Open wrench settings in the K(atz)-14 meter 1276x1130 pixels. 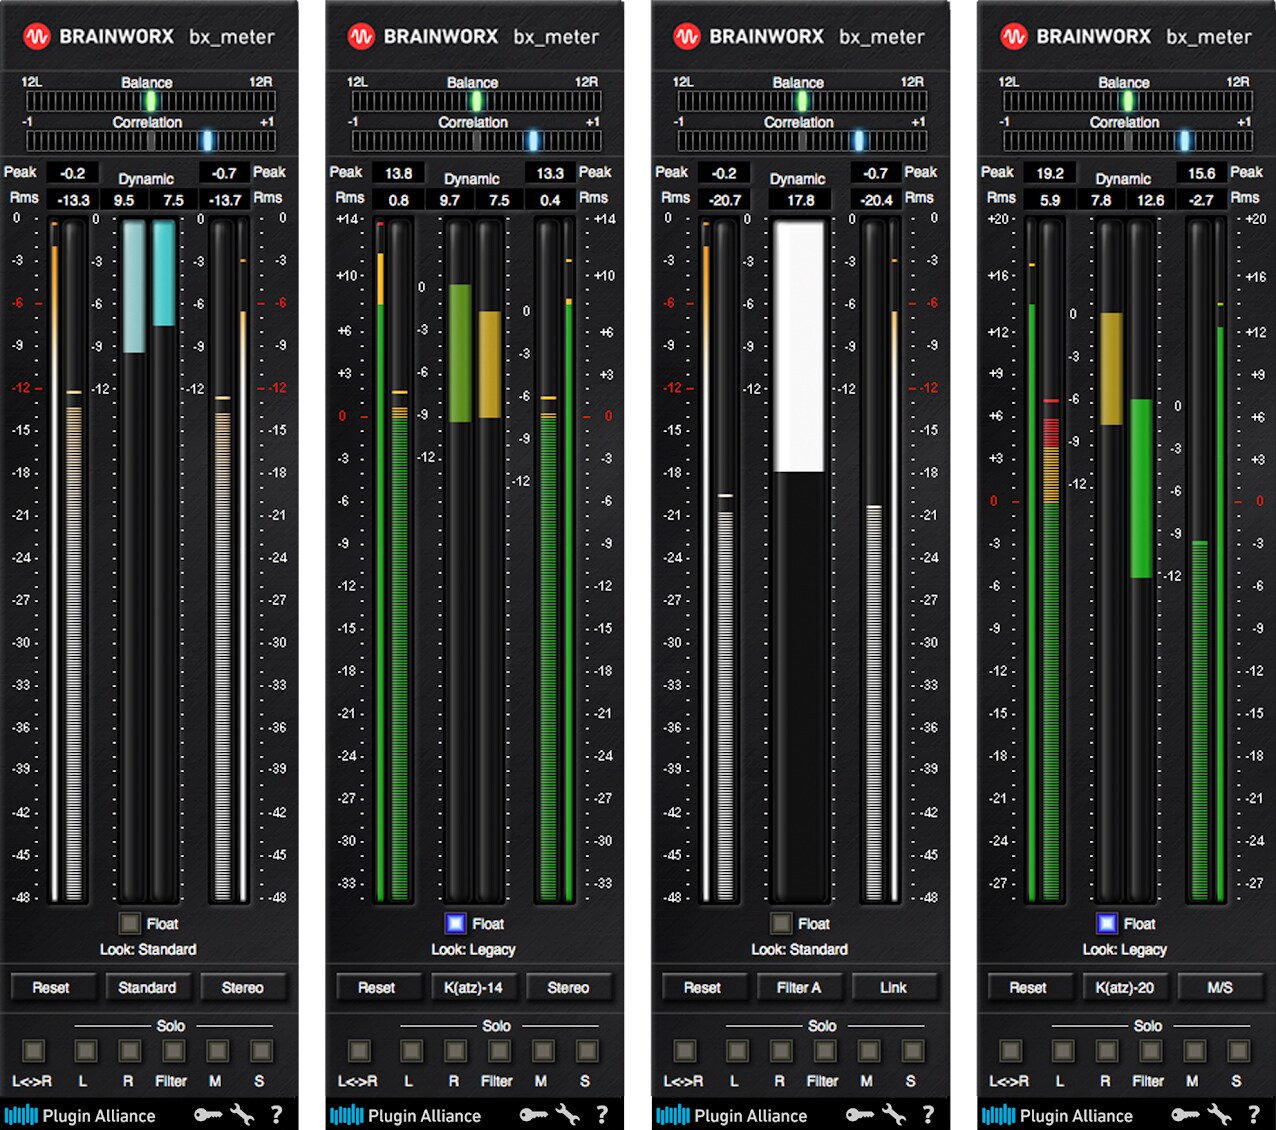(568, 1115)
